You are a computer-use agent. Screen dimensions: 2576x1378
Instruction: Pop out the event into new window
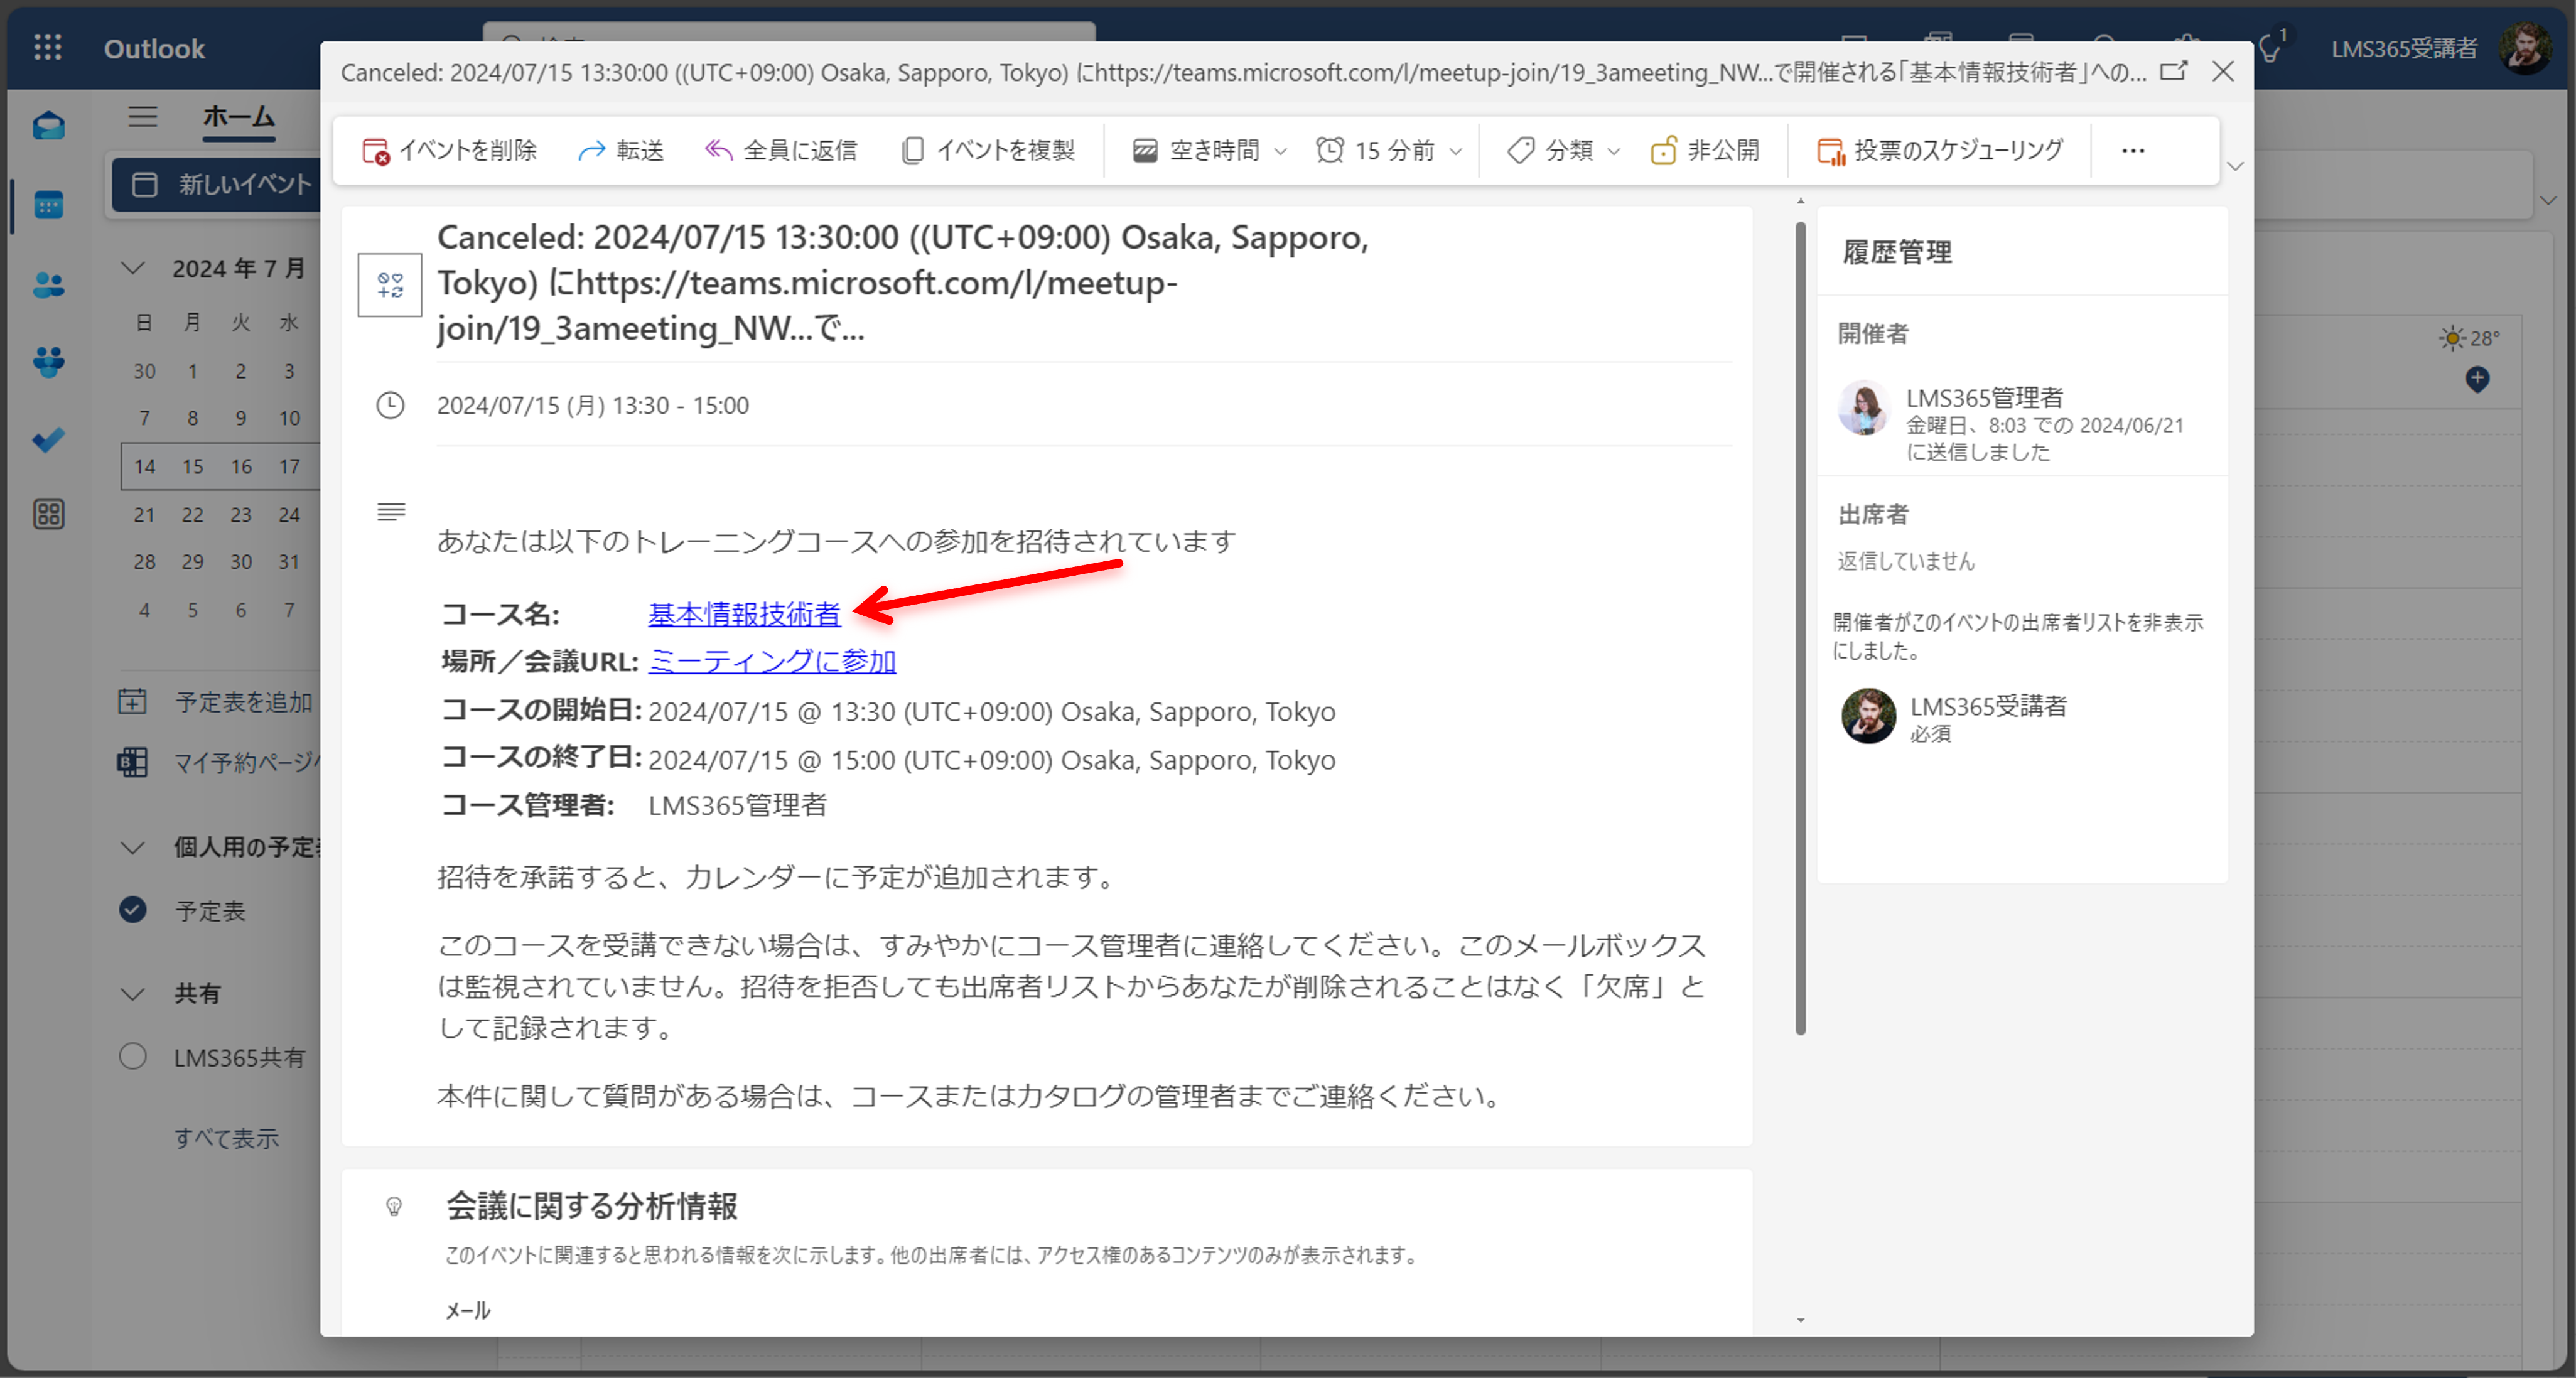2173,71
